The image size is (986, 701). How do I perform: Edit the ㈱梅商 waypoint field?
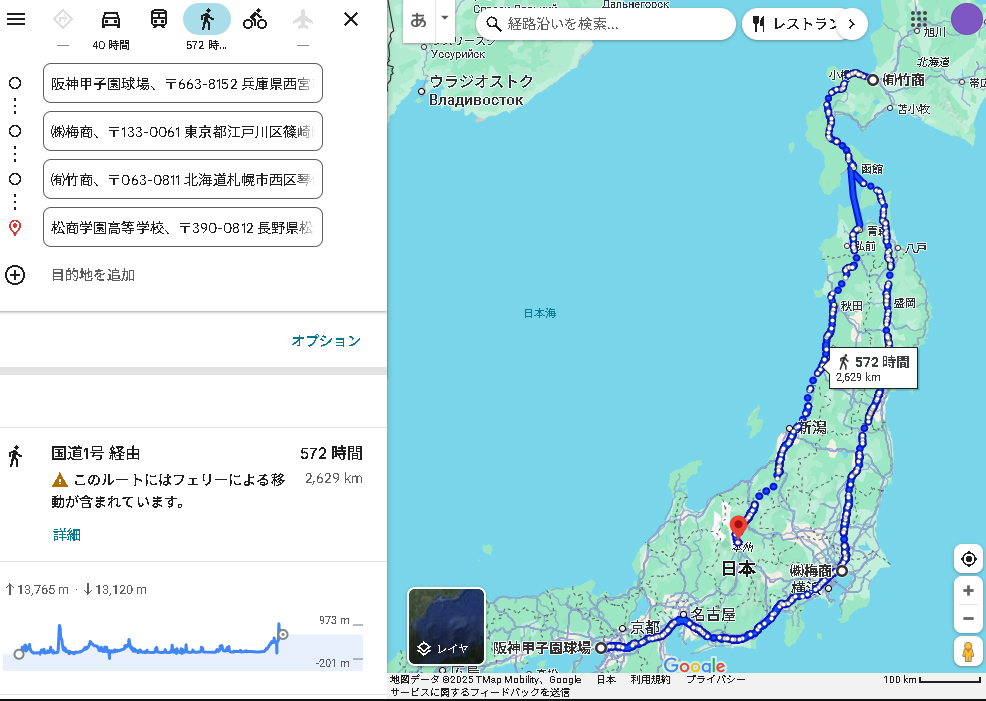click(x=183, y=131)
